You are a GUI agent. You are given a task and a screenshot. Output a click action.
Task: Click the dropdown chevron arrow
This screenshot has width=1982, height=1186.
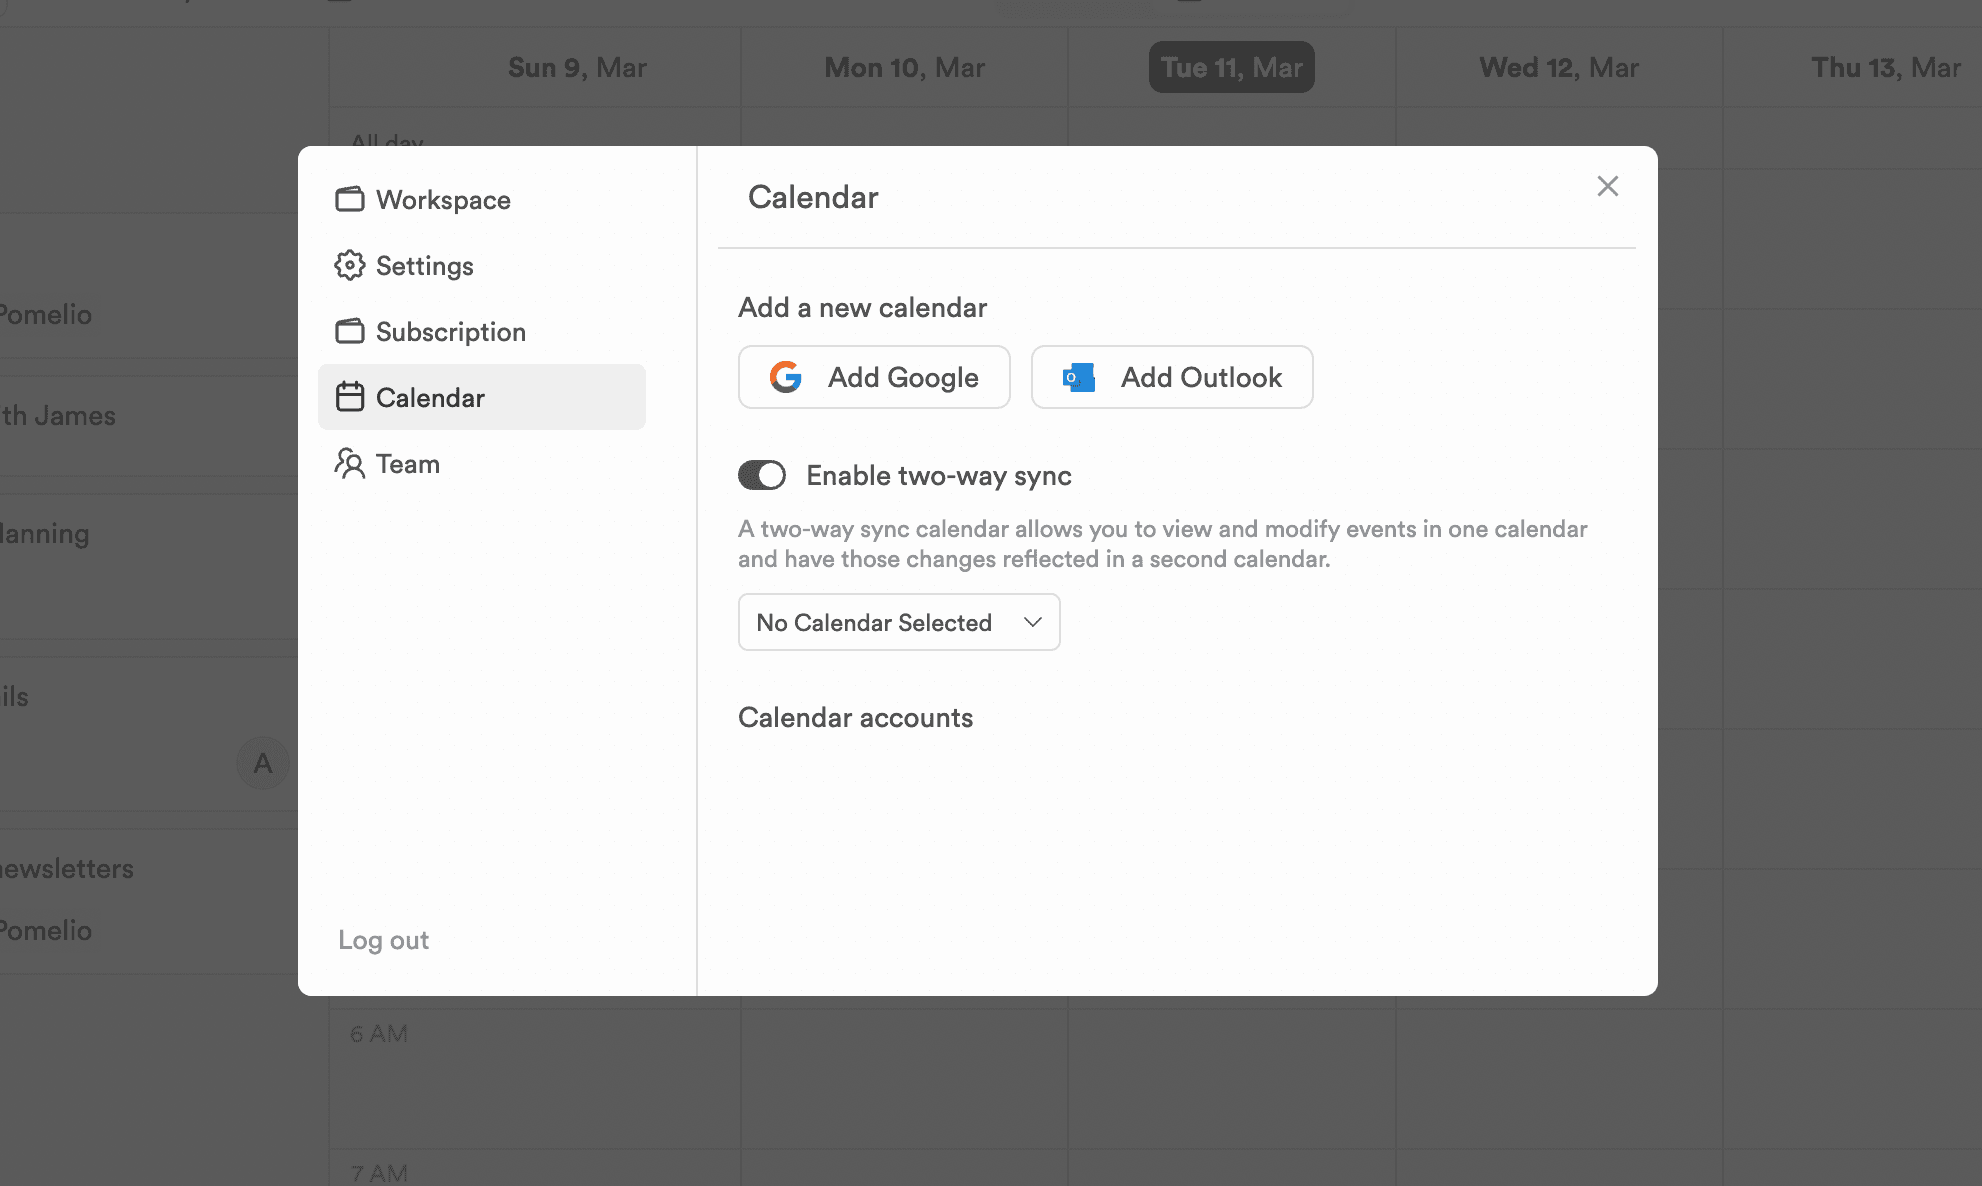(x=1033, y=622)
